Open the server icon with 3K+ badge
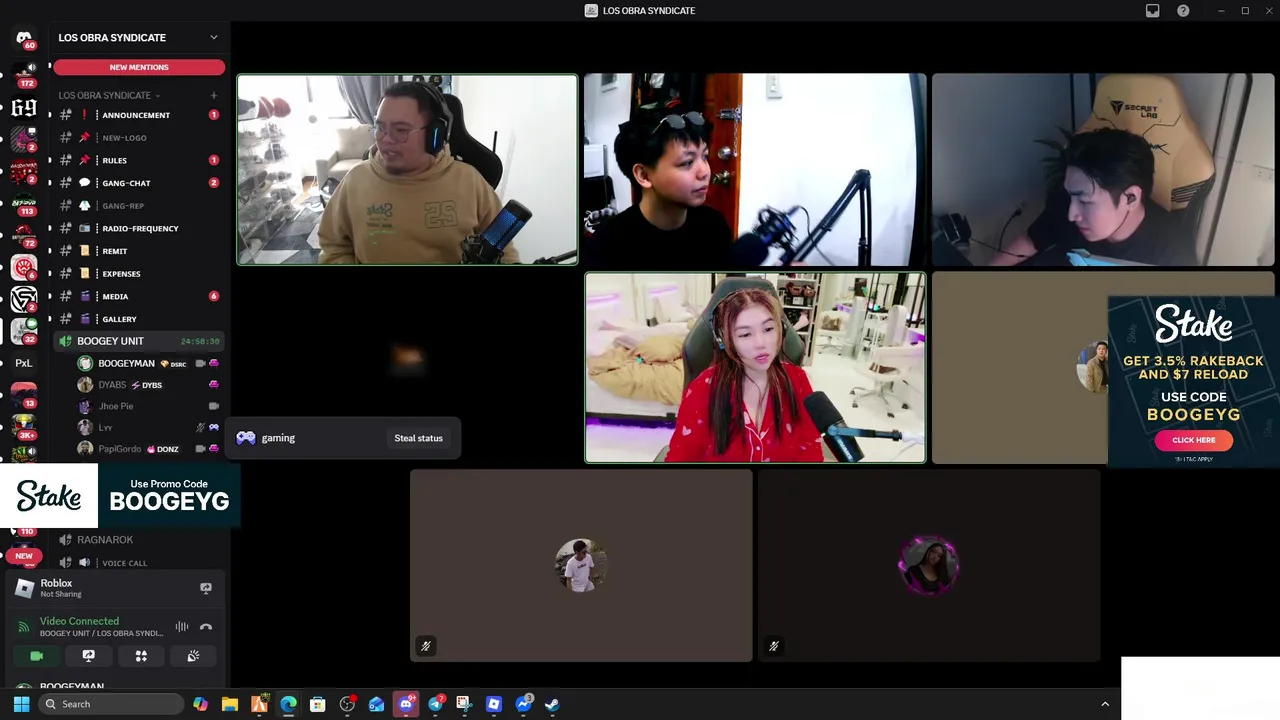The width and height of the screenshot is (1280, 720). [x=24, y=427]
